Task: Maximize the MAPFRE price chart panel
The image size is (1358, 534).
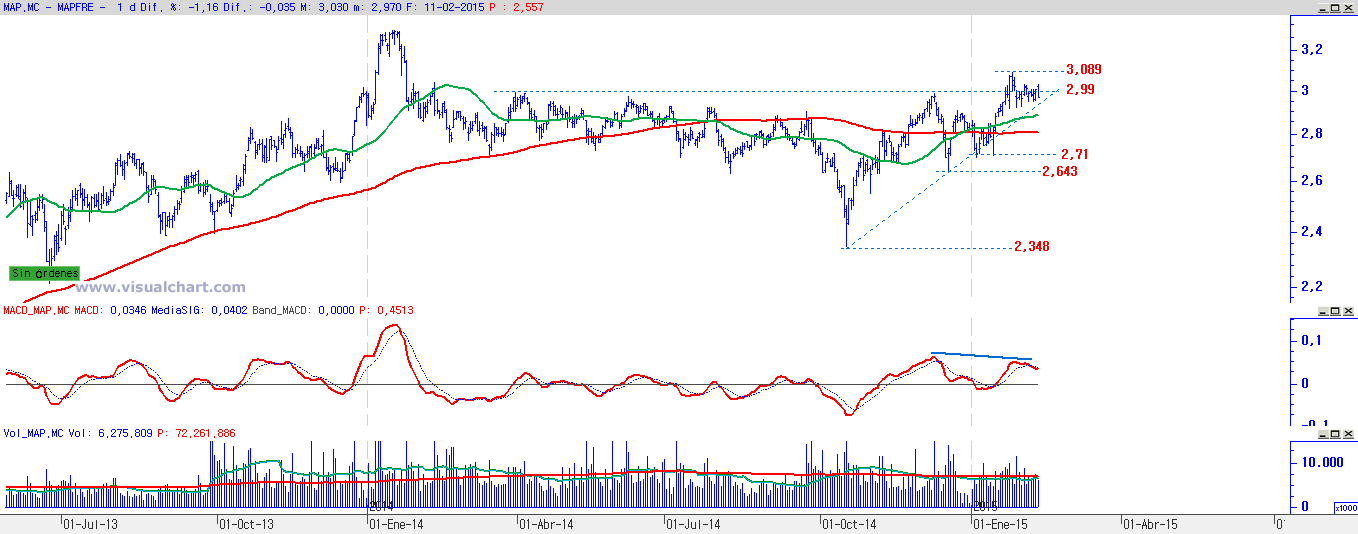Action: click(x=1335, y=8)
